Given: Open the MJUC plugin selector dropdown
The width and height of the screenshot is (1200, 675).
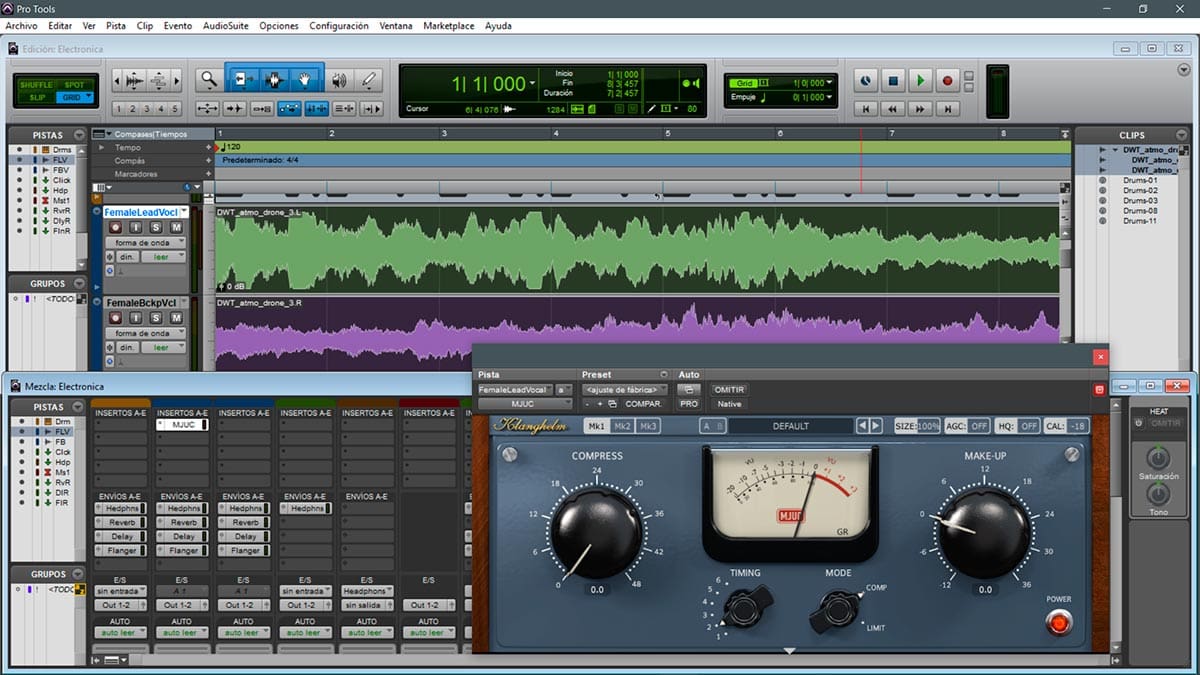Looking at the screenshot, I should 524,404.
